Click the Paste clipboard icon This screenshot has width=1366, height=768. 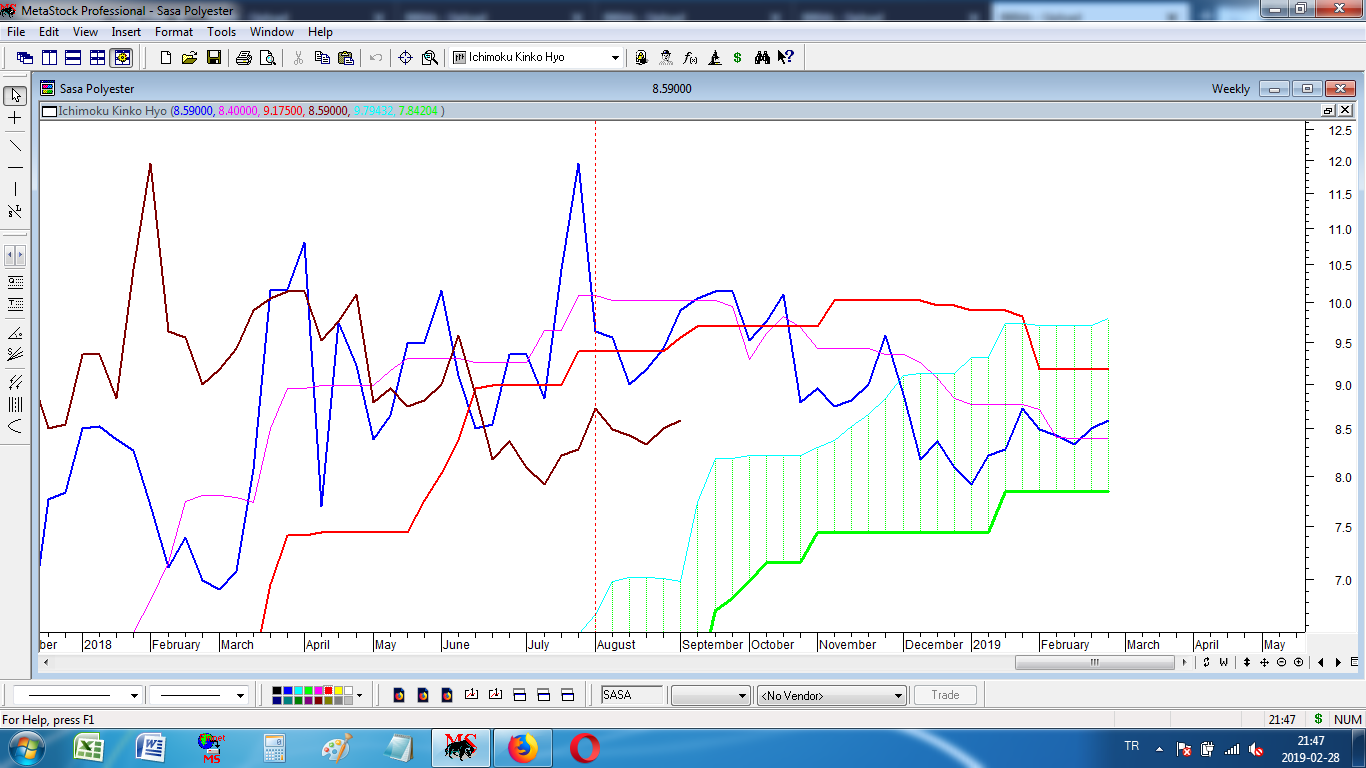[x=346, y=58]
